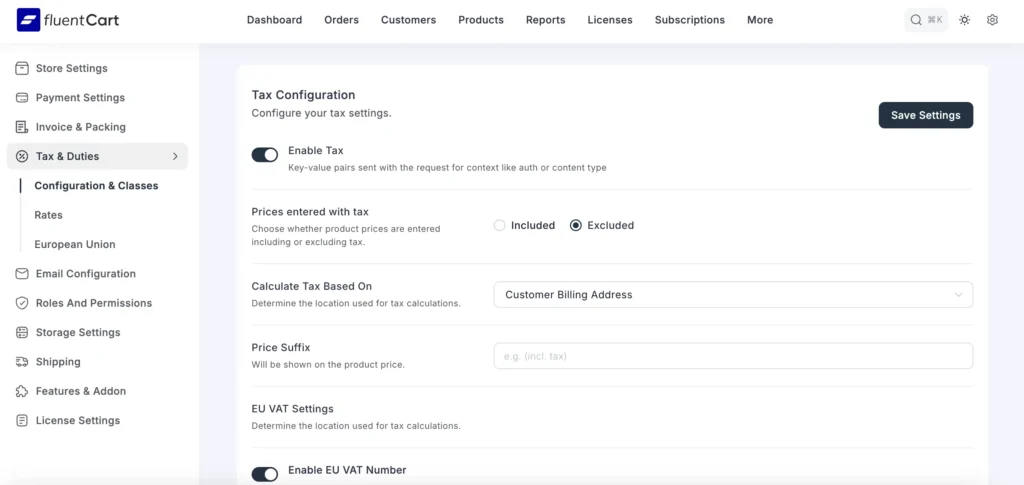Collapse the Tax & Duties chevron
This screenshot has height=485, width=1024.
(x=175, y=156)
